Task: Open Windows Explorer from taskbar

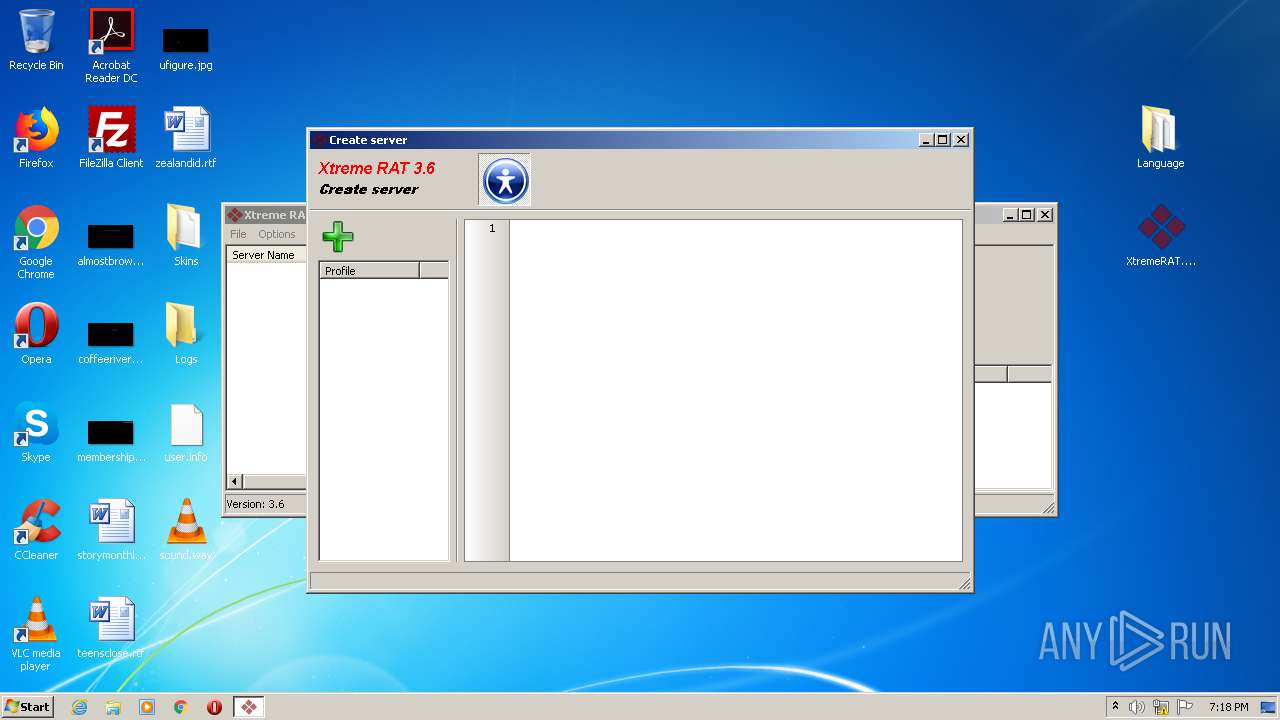Action: point(113,707)
